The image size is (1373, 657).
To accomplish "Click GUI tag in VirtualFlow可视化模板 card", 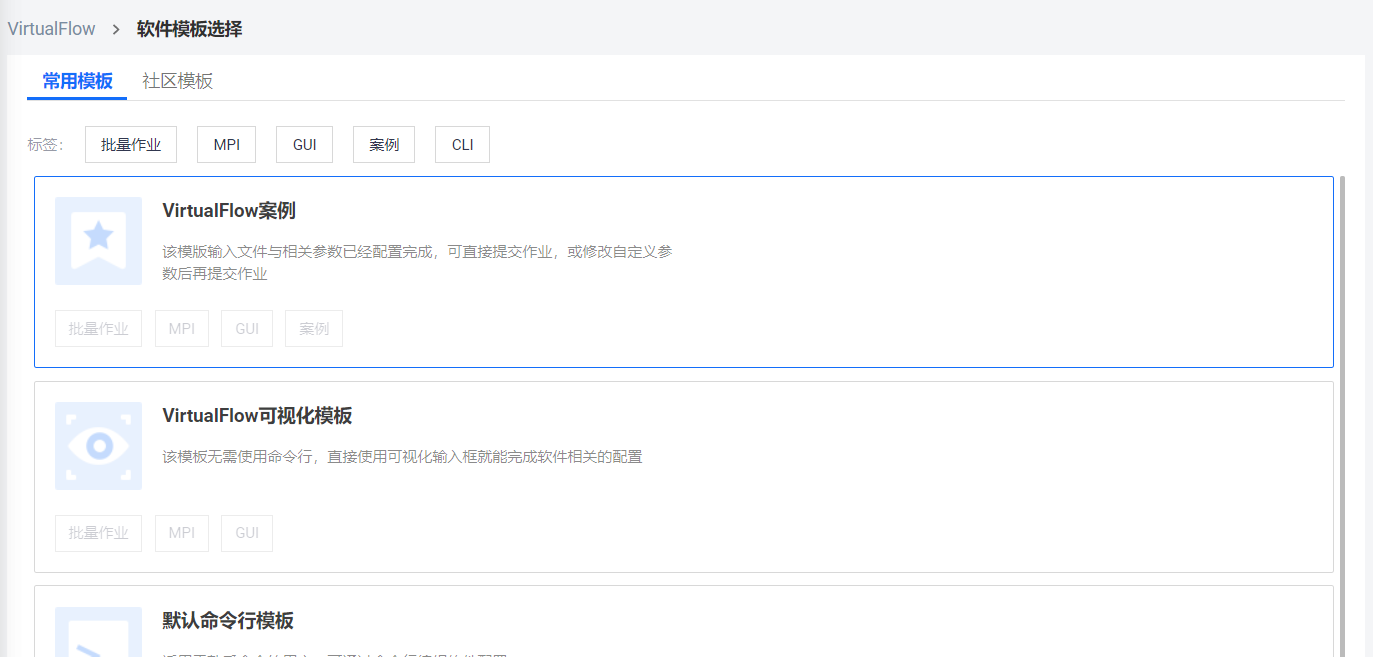I will (x=247, y=533).
